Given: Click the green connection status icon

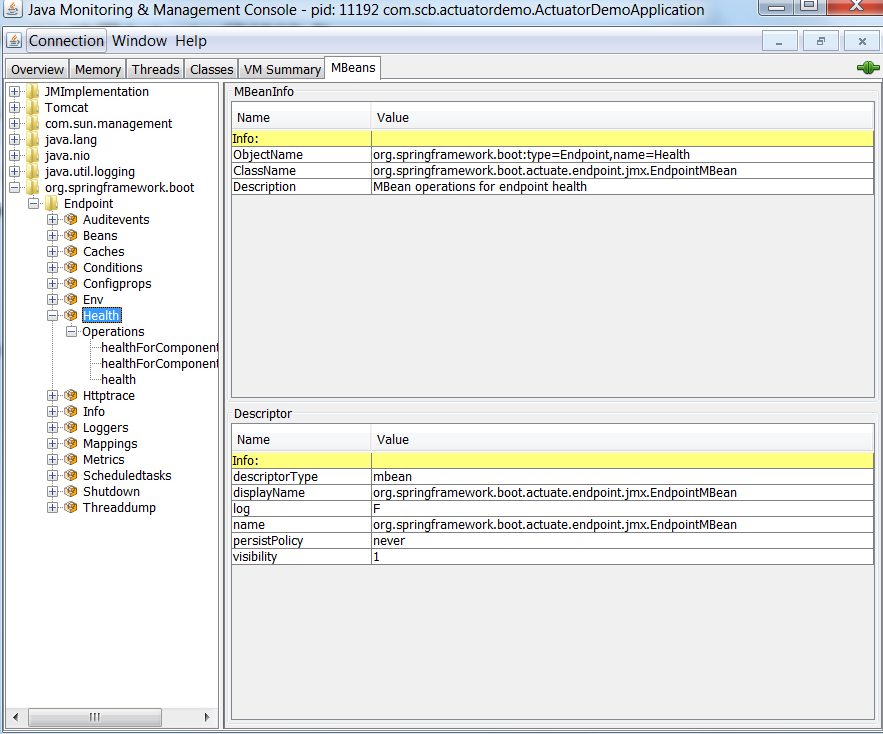Looking at the screenshot, I should pos(868,68).
